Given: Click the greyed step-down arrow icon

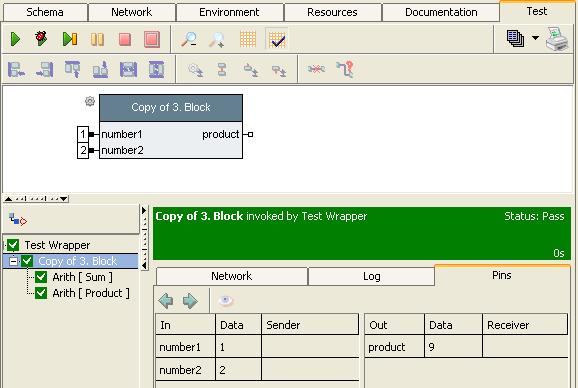Looking at the screenshot, I should pyautogui.click(x=251, y=70).
